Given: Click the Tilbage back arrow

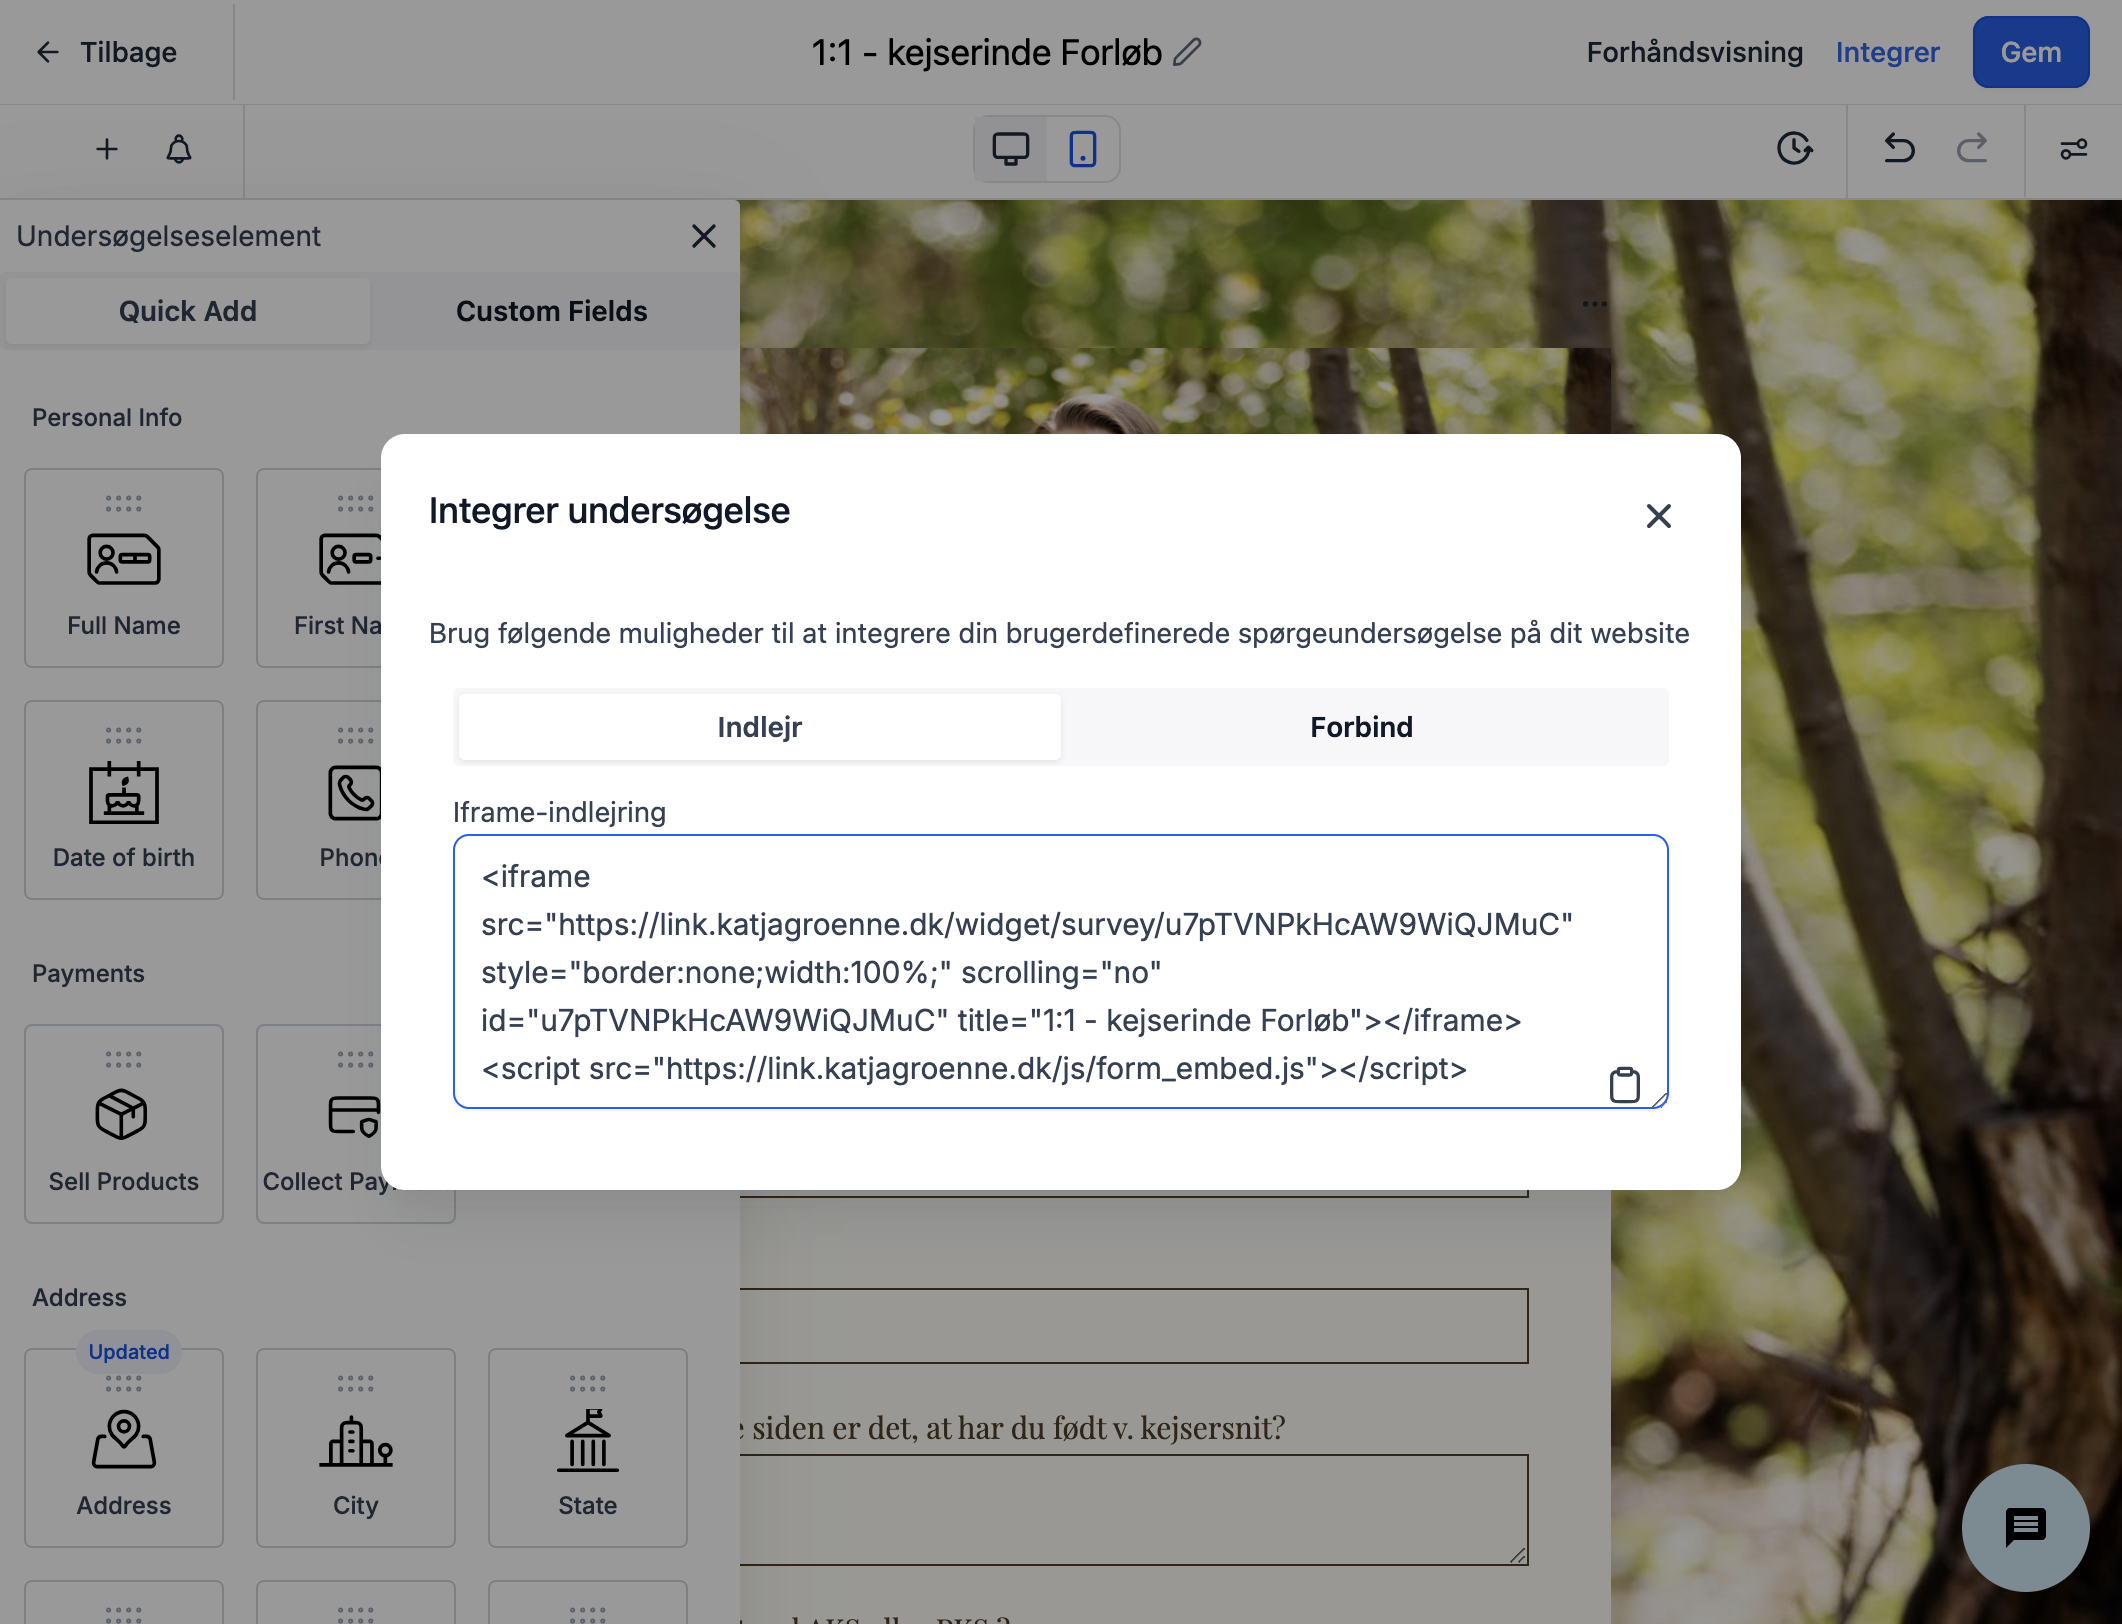Looking at the screenshot, I should pyautogui.click(x=47, y=52).
